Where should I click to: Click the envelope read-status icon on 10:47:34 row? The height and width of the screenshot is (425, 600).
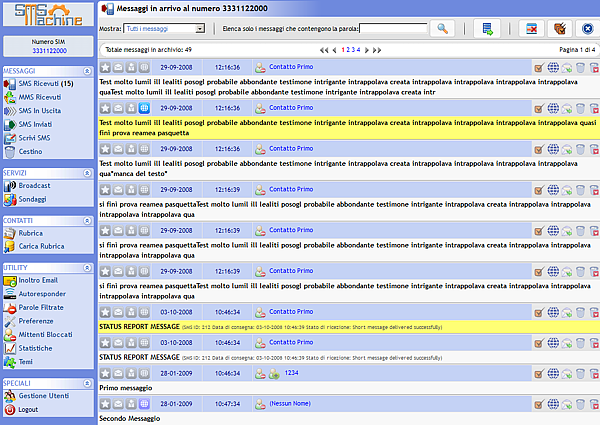tap(118, 404)
